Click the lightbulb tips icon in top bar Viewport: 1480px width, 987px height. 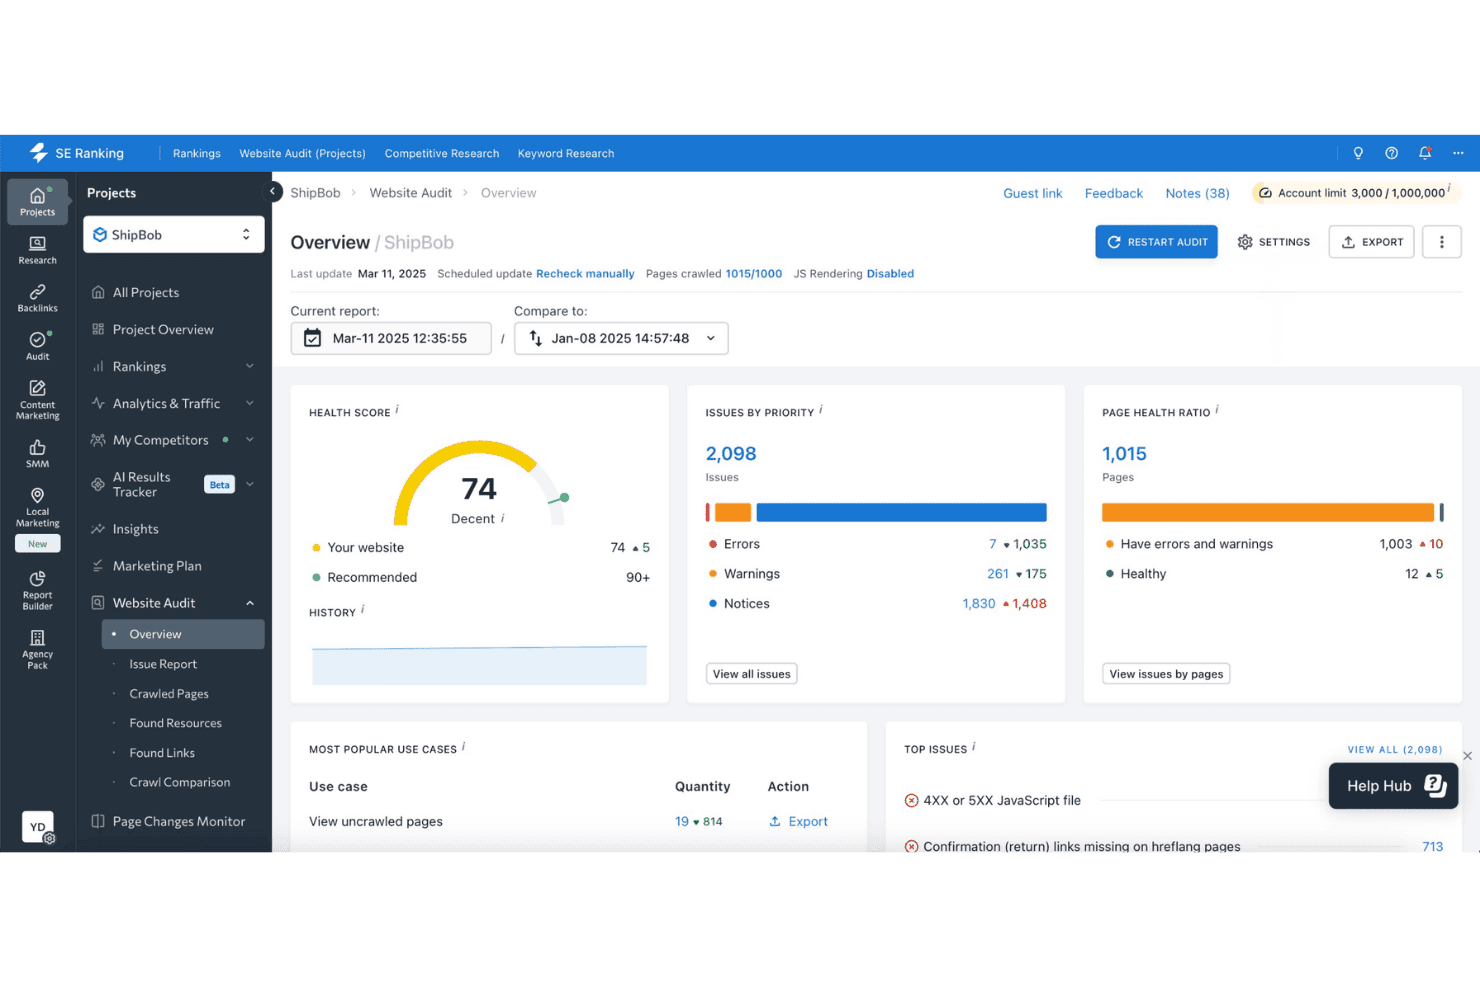point(1358,153)
